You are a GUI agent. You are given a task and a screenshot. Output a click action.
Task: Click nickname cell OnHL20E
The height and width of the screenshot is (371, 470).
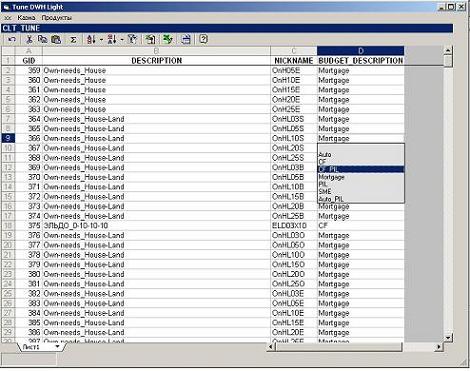pos(294,332)
